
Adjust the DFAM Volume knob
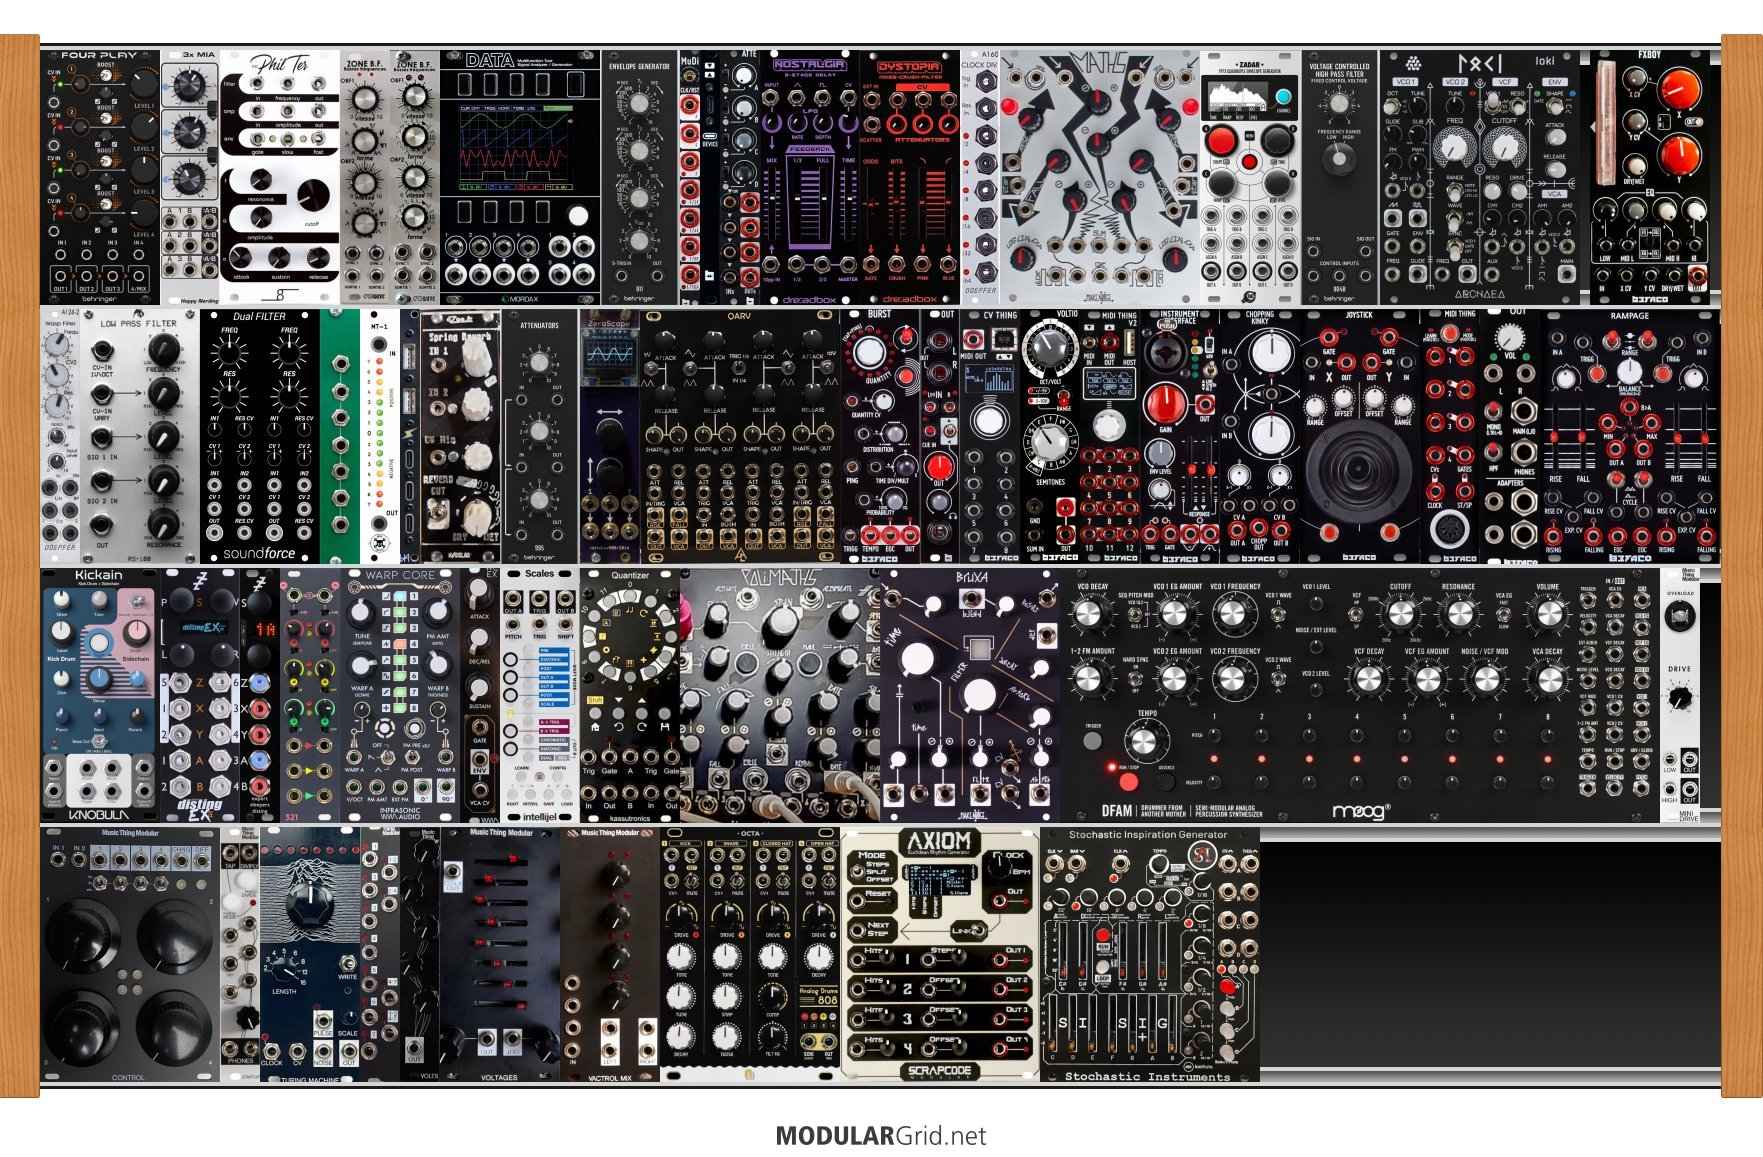coord(1549,614)
